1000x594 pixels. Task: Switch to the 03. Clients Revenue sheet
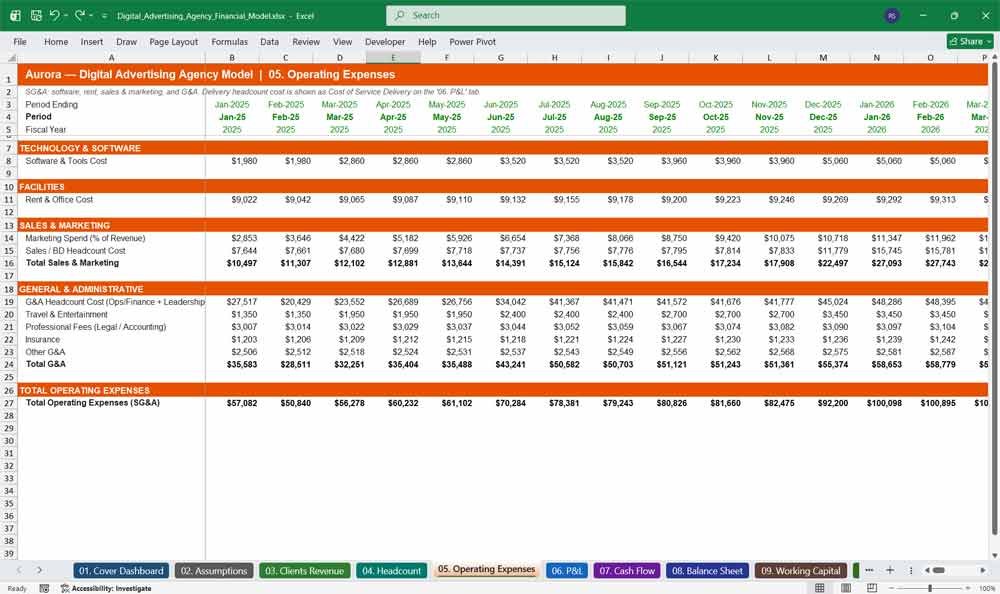[x=304, y=571]
